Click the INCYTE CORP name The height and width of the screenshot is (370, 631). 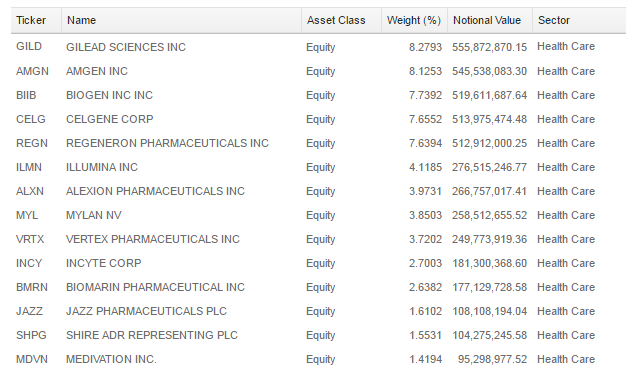coord(104,263)
